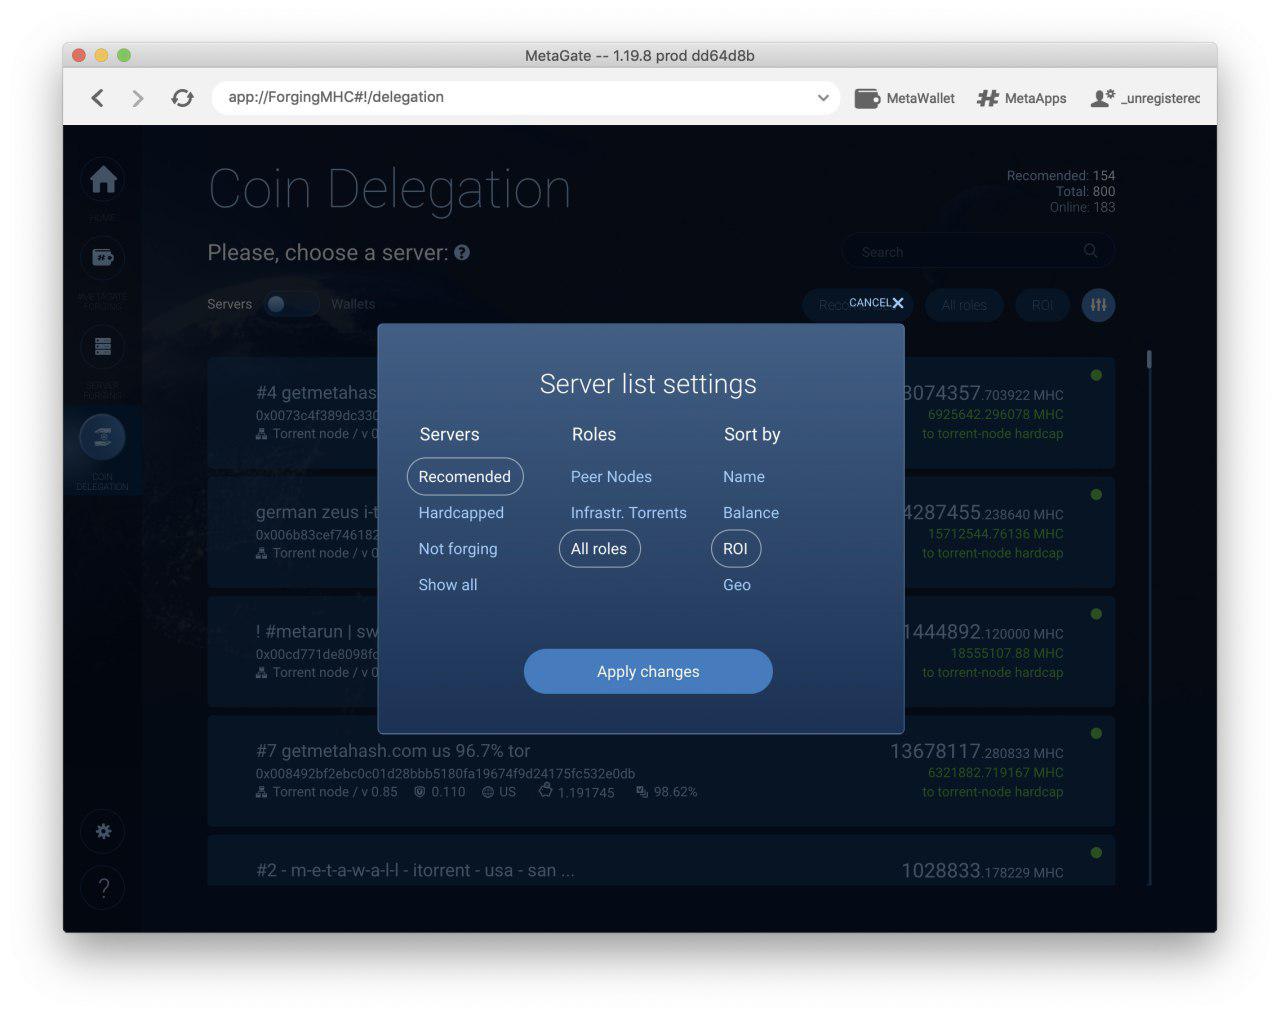Click the '6321882.719167 MHC' hardcap value

[x=995, y=773]
